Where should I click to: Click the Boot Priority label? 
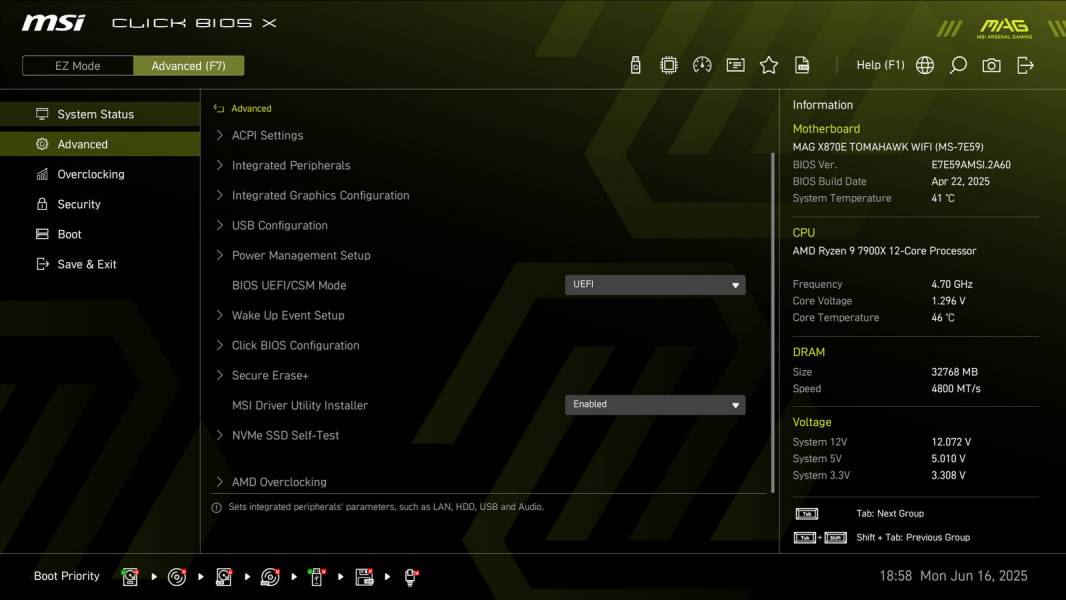click(67, 576)
